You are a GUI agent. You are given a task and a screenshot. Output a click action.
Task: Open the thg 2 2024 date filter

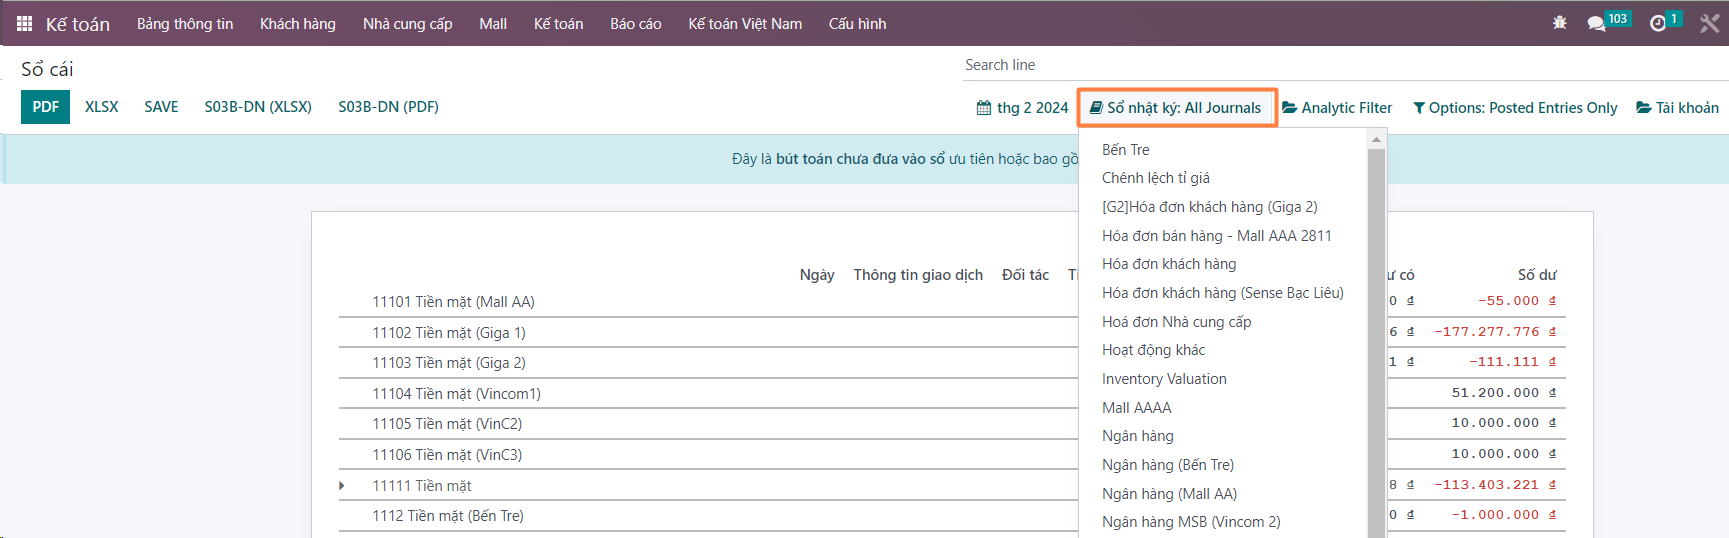1022,108
